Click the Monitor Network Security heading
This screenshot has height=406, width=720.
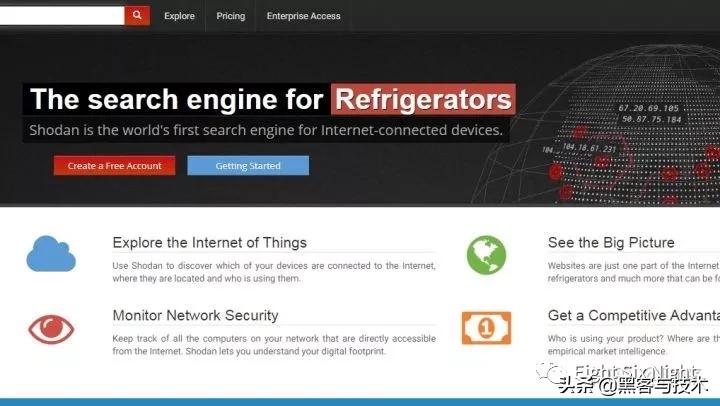(x=195, y=315)
